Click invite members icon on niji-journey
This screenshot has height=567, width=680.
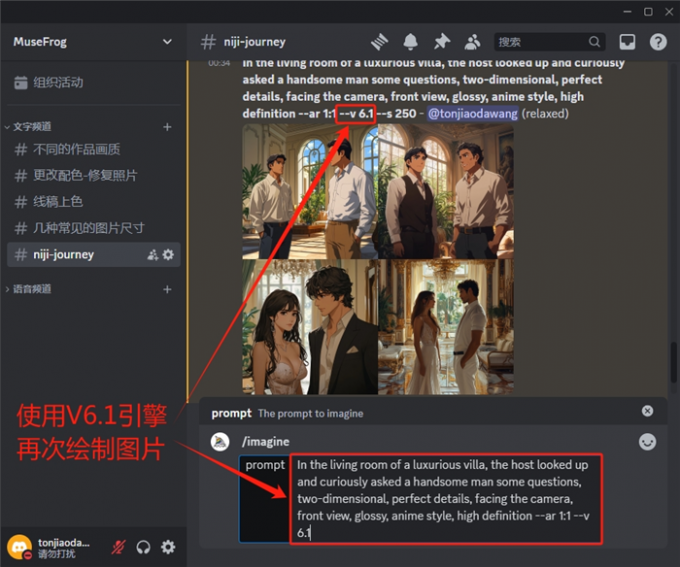[153, 255]
